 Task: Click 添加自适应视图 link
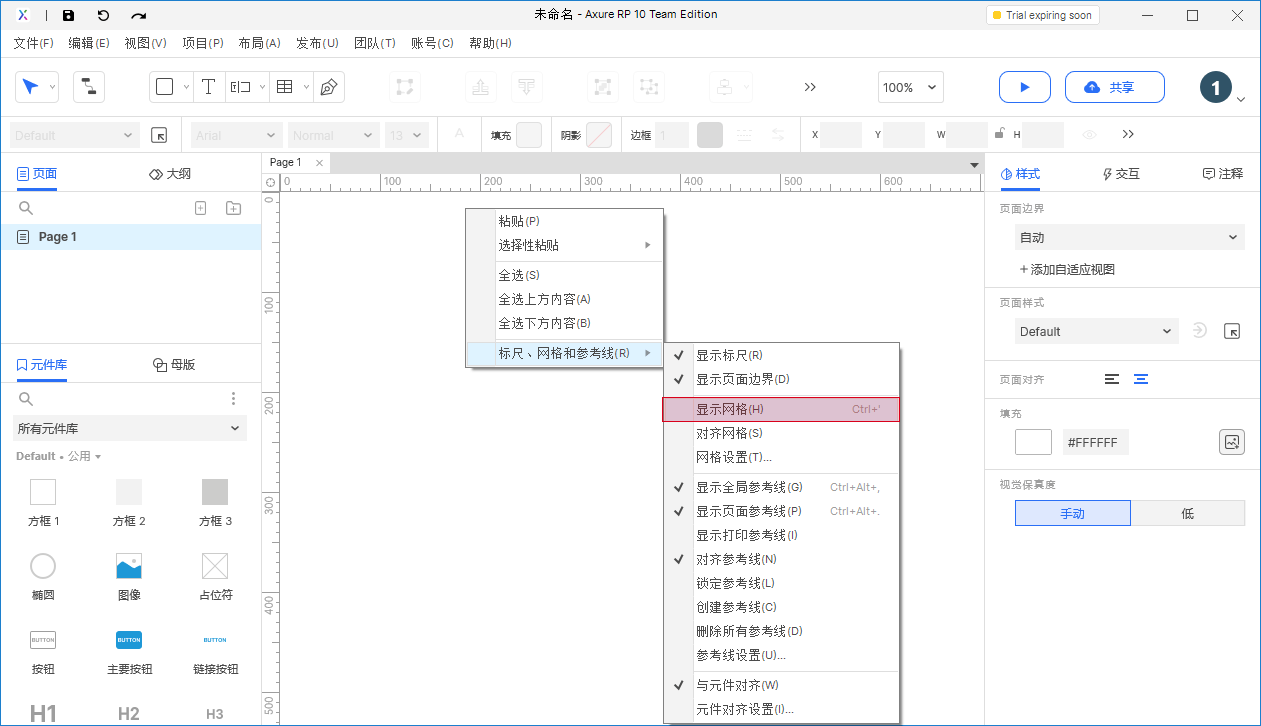point(1067,269)
